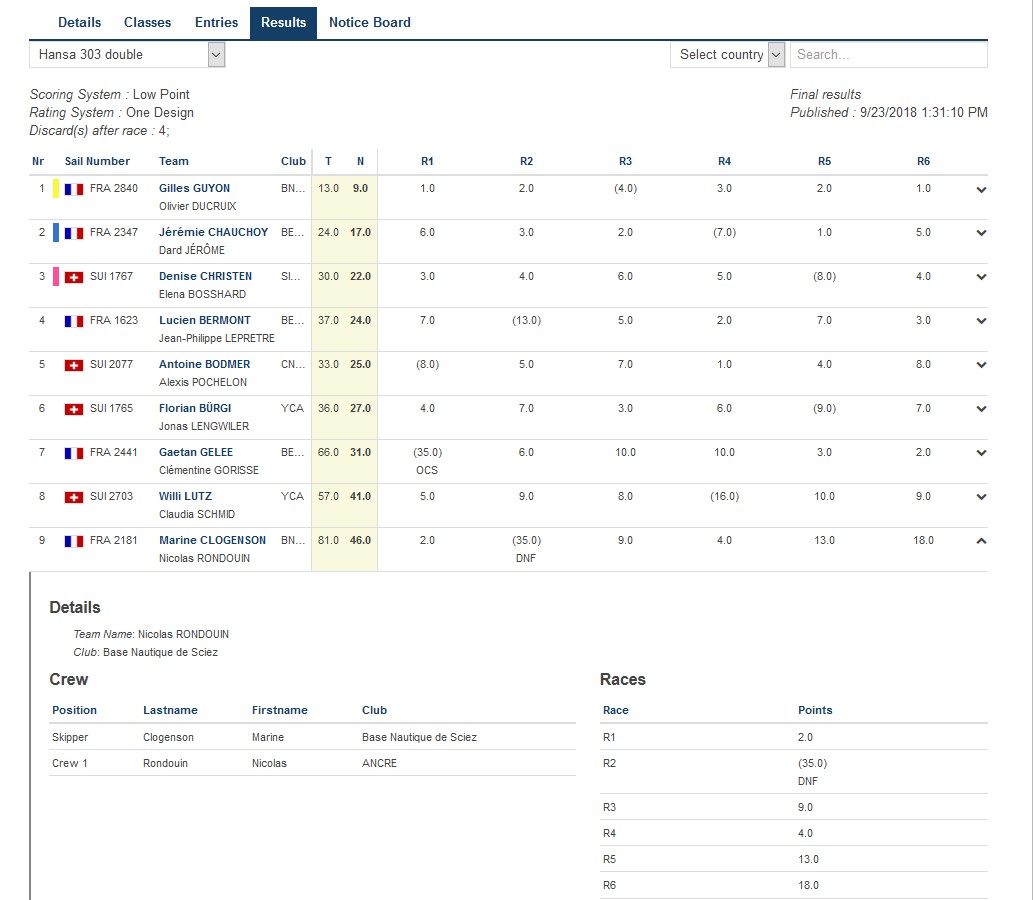The image size is (1033, 900).
Task: Expand details for Gilles GUYON row
Action: click(x=981, y=190)
